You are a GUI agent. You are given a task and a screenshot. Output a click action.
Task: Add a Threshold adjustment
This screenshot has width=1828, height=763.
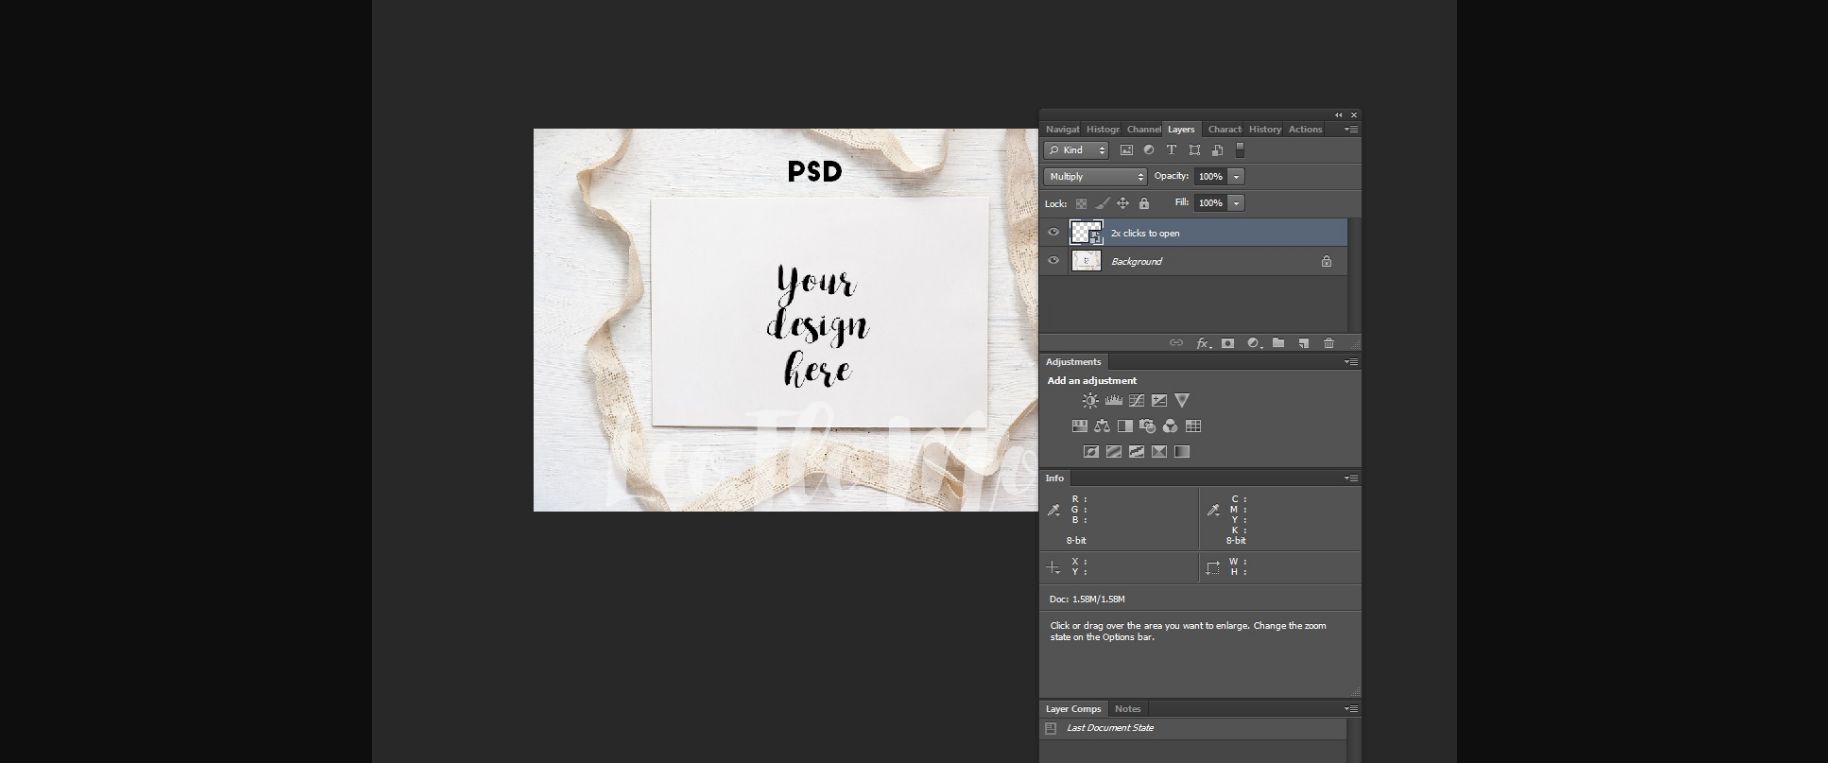(x=1136, y=452)
